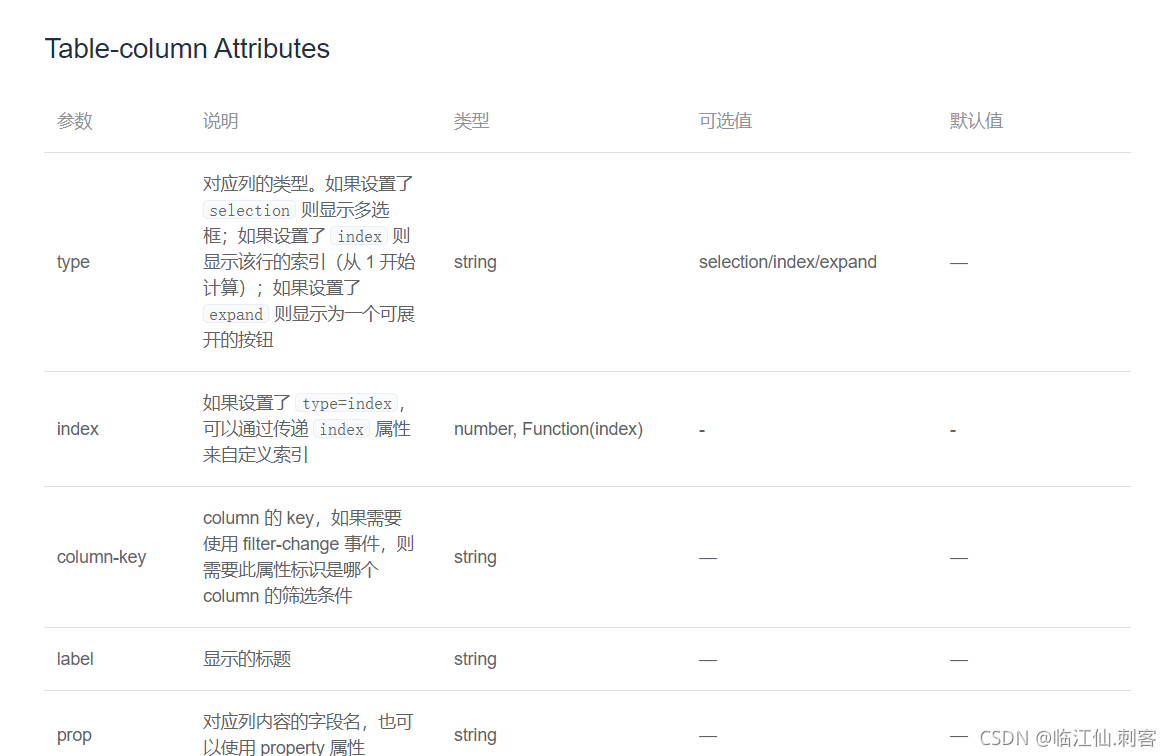Viewport: 1171px width, 756px height.
Task: Click the column-key parameter cell
Action: point(102,557)
